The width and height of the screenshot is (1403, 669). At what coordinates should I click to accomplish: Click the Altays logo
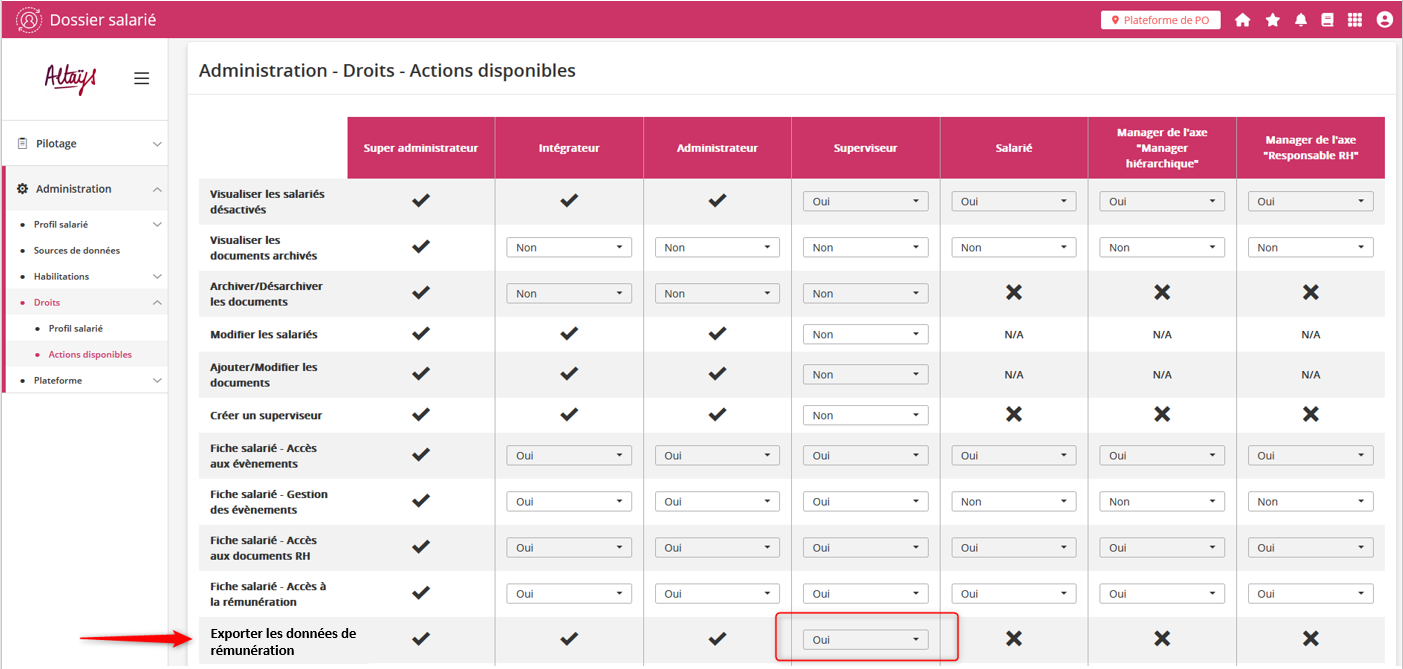[70, 78]
